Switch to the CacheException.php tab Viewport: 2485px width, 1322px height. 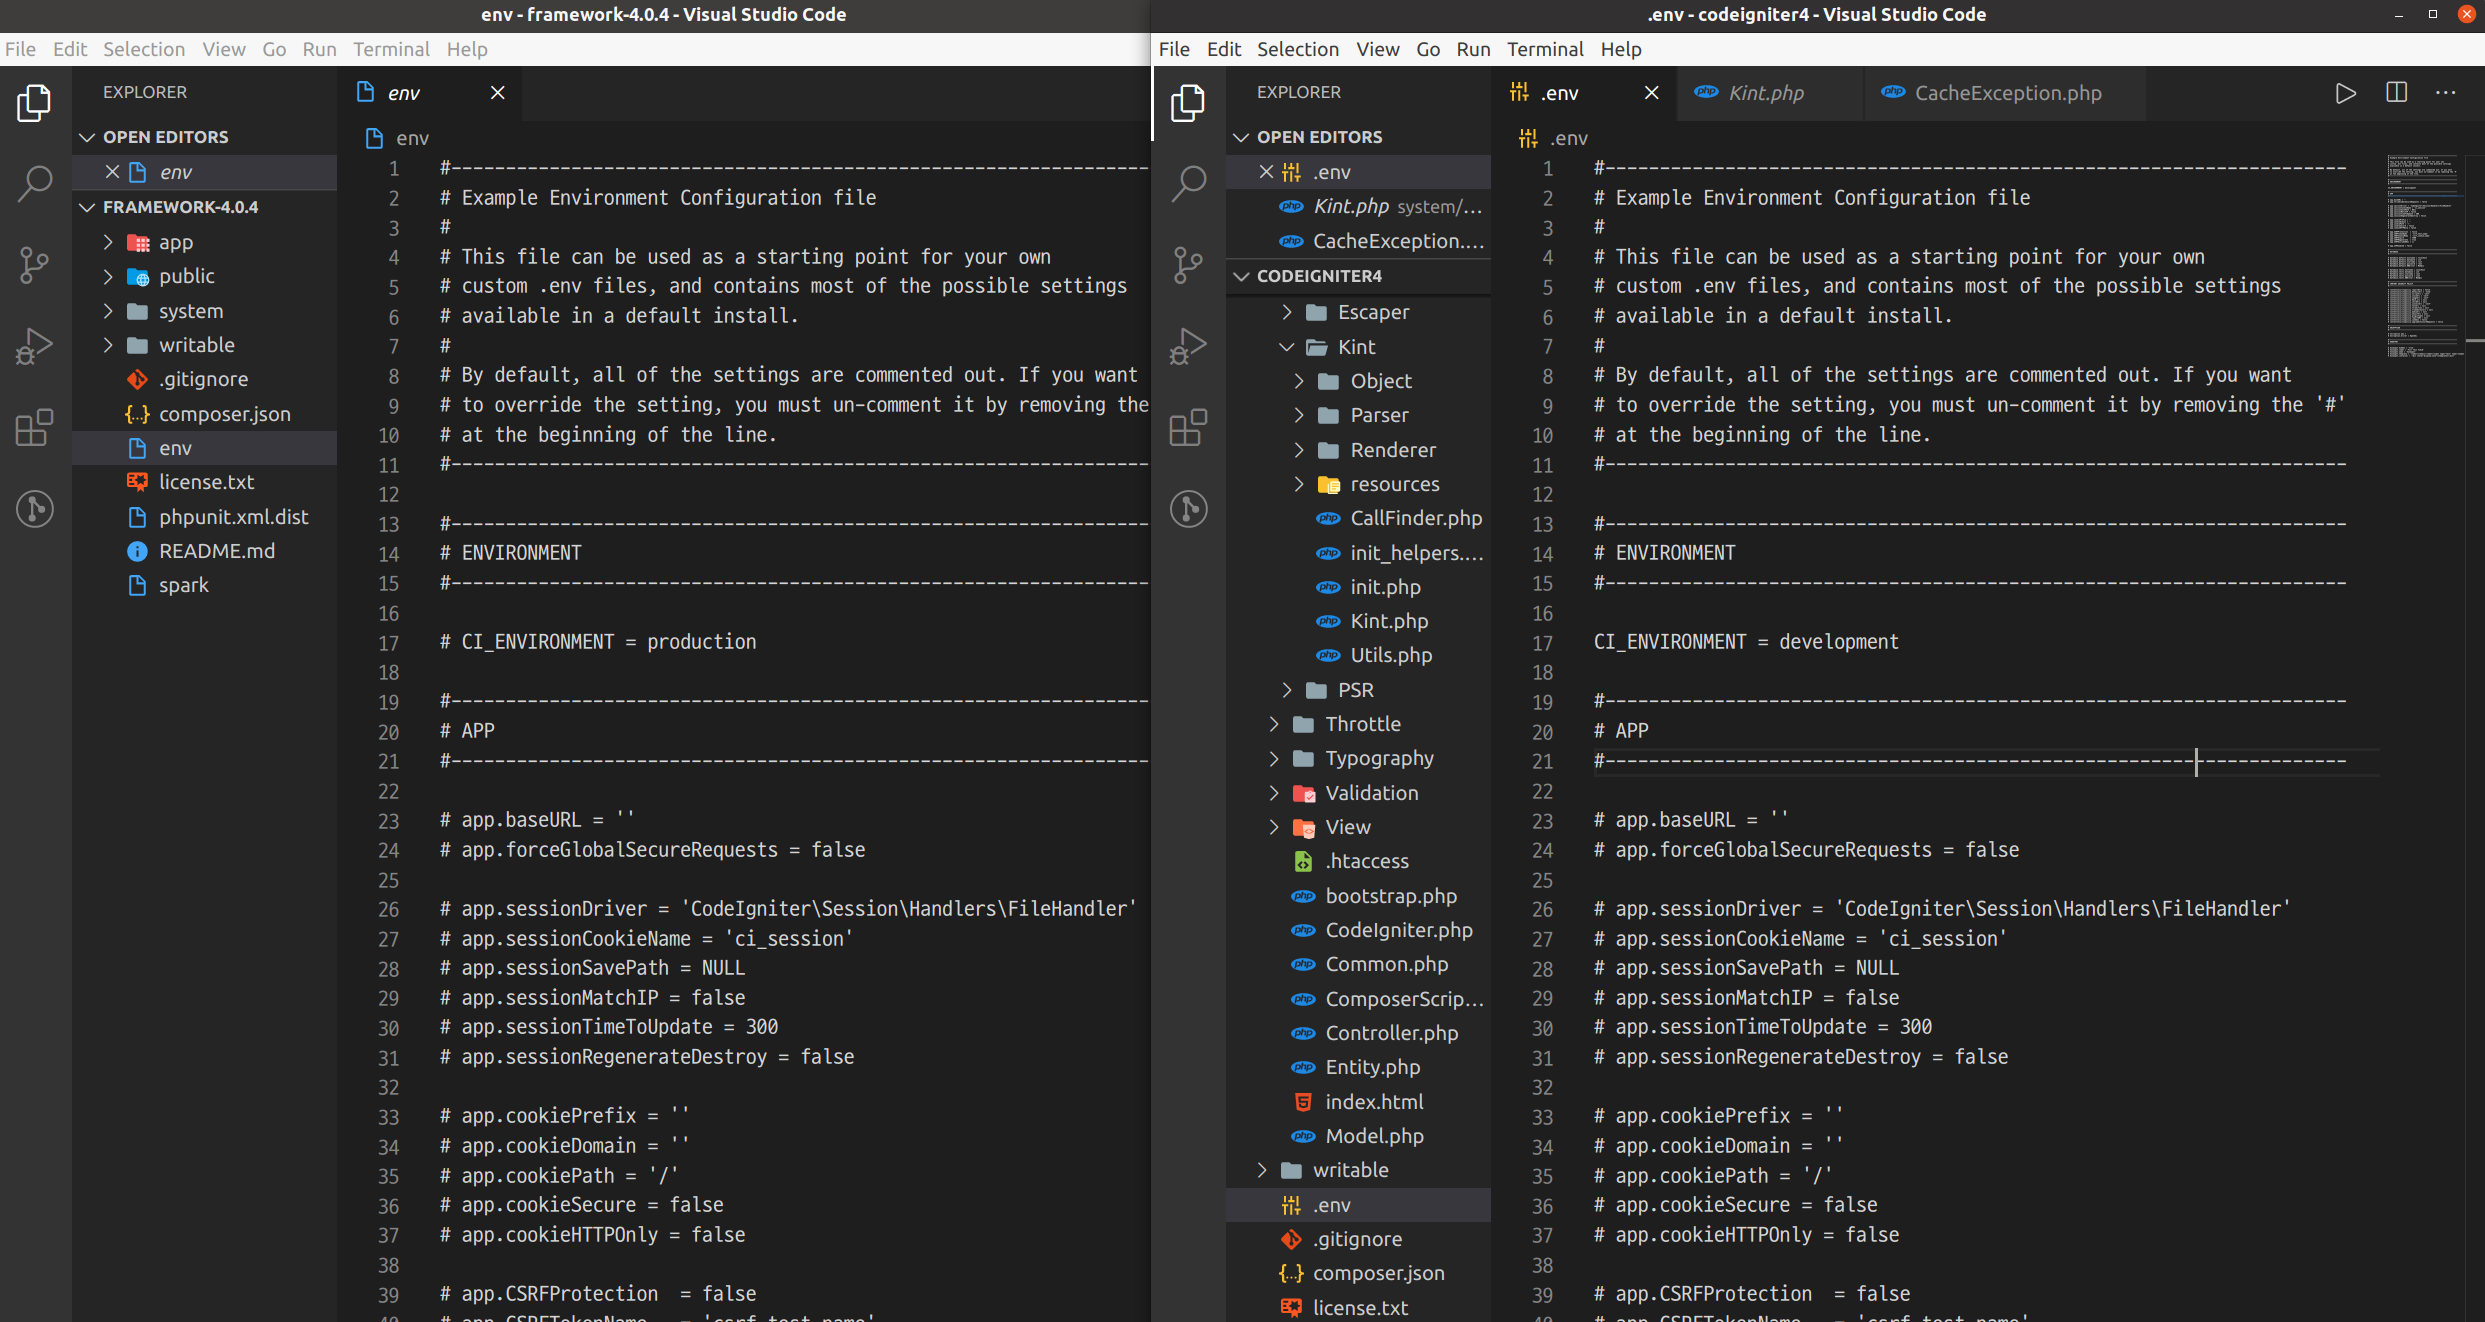pyautogui.click(x=2007, y=93)
